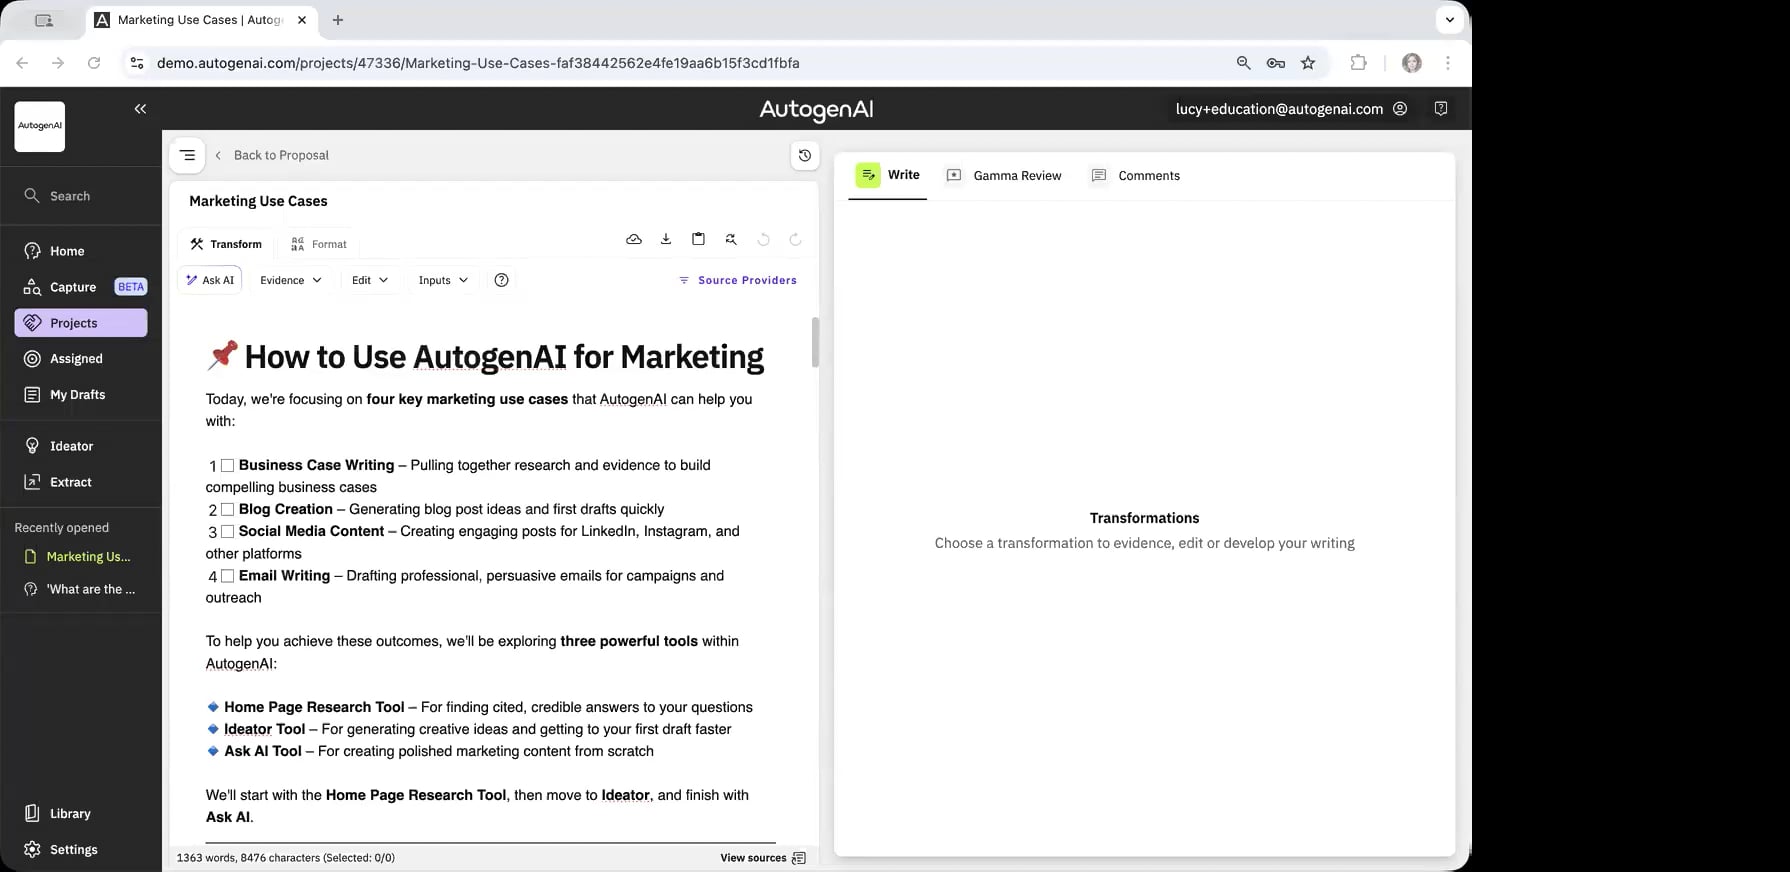Open the Edit dropdown menu
The width and height of the screenshot is (1790, 872).
[x=370, y=280]
